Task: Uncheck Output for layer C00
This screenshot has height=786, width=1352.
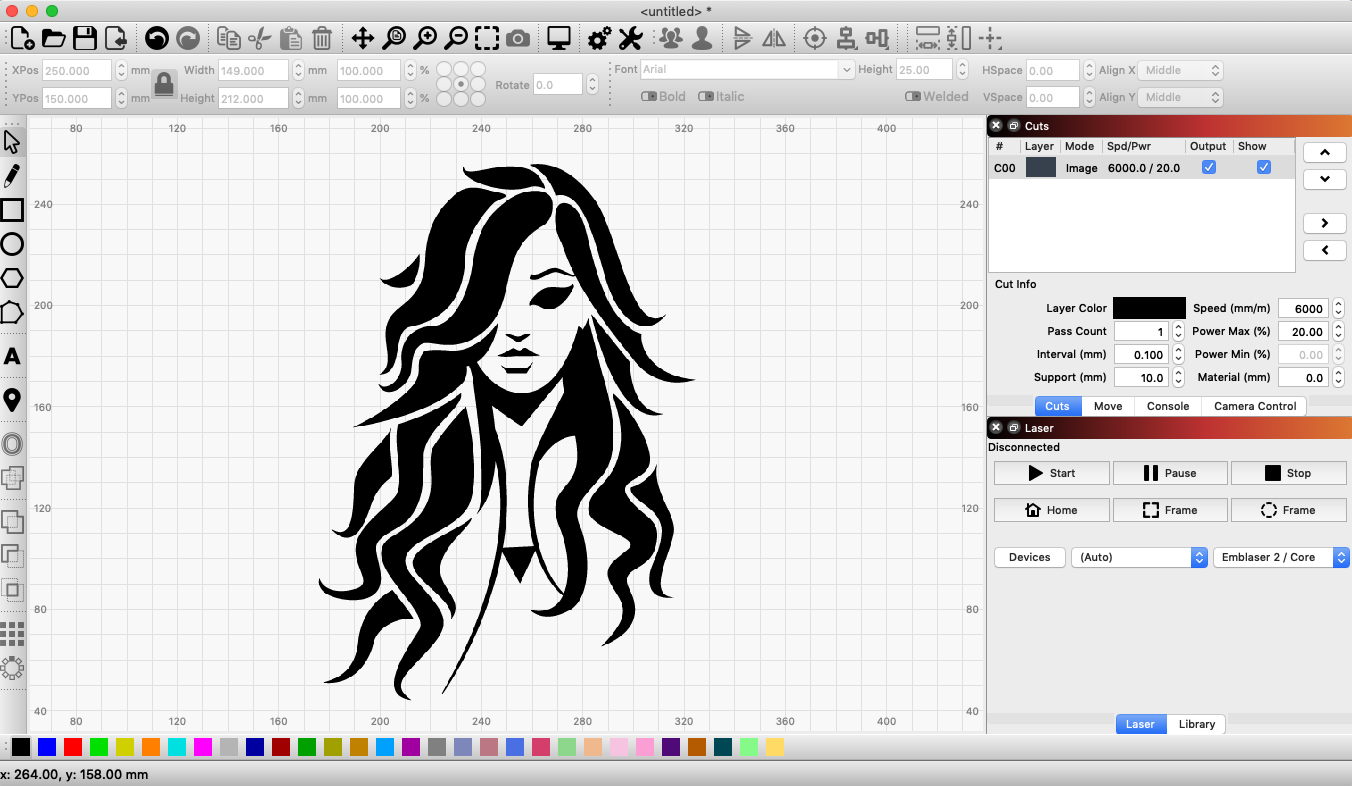Action: click(1208, 168)
